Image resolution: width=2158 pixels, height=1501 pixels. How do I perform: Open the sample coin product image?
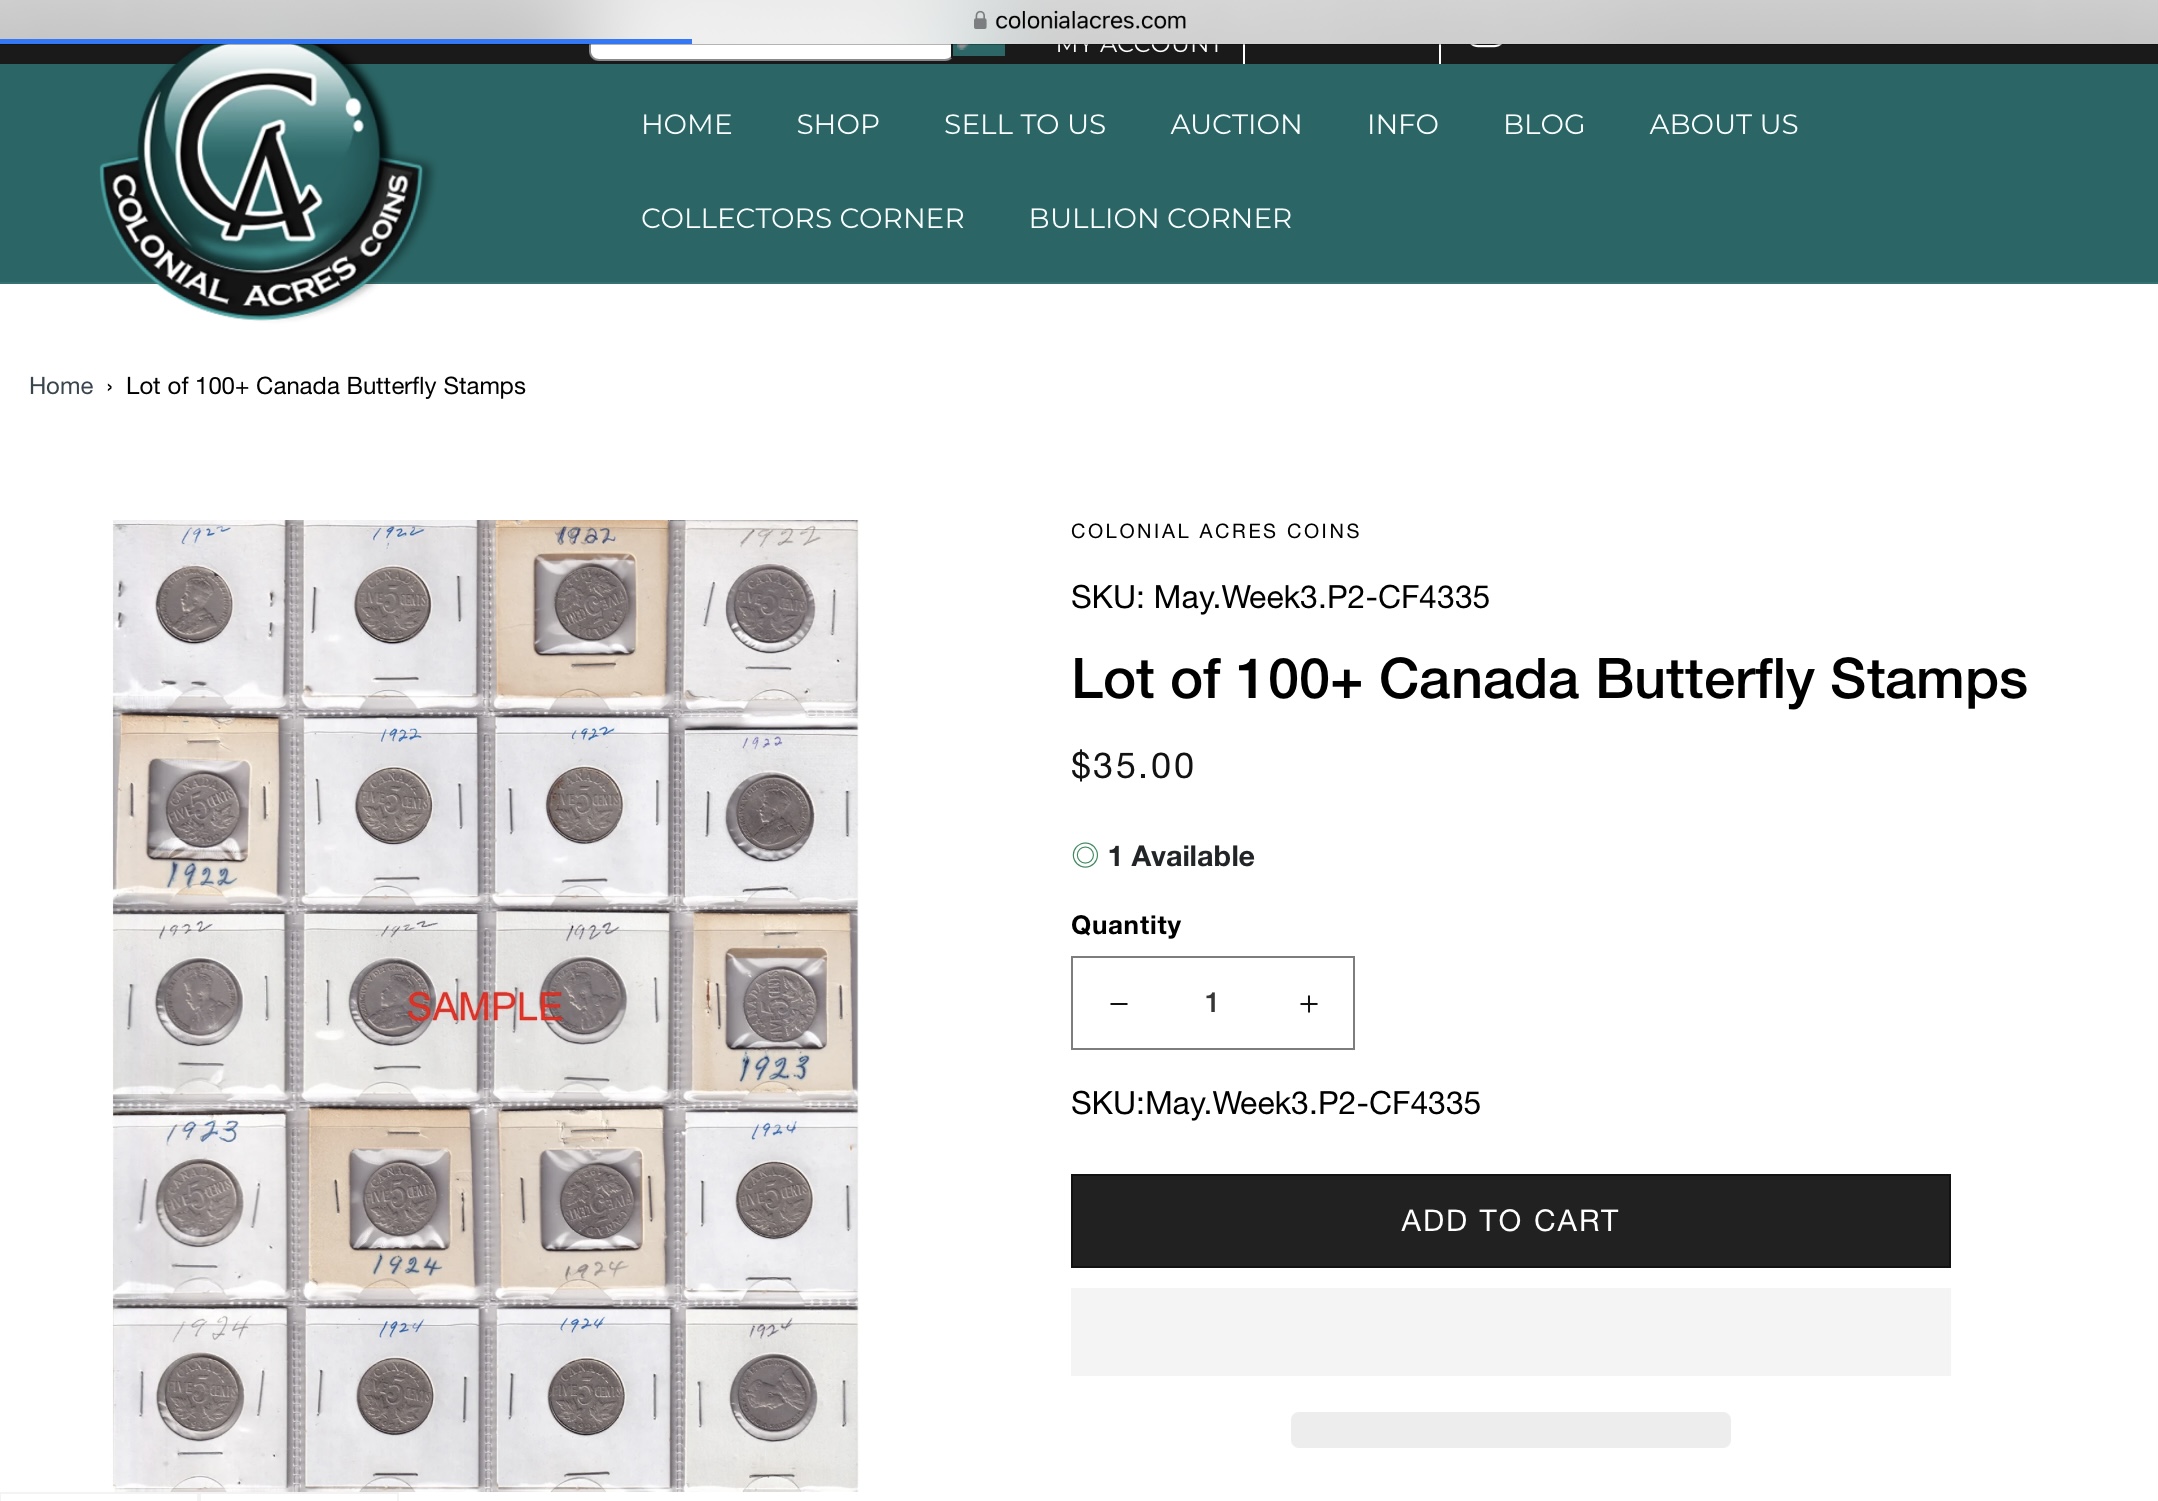tap(485, 1005)
